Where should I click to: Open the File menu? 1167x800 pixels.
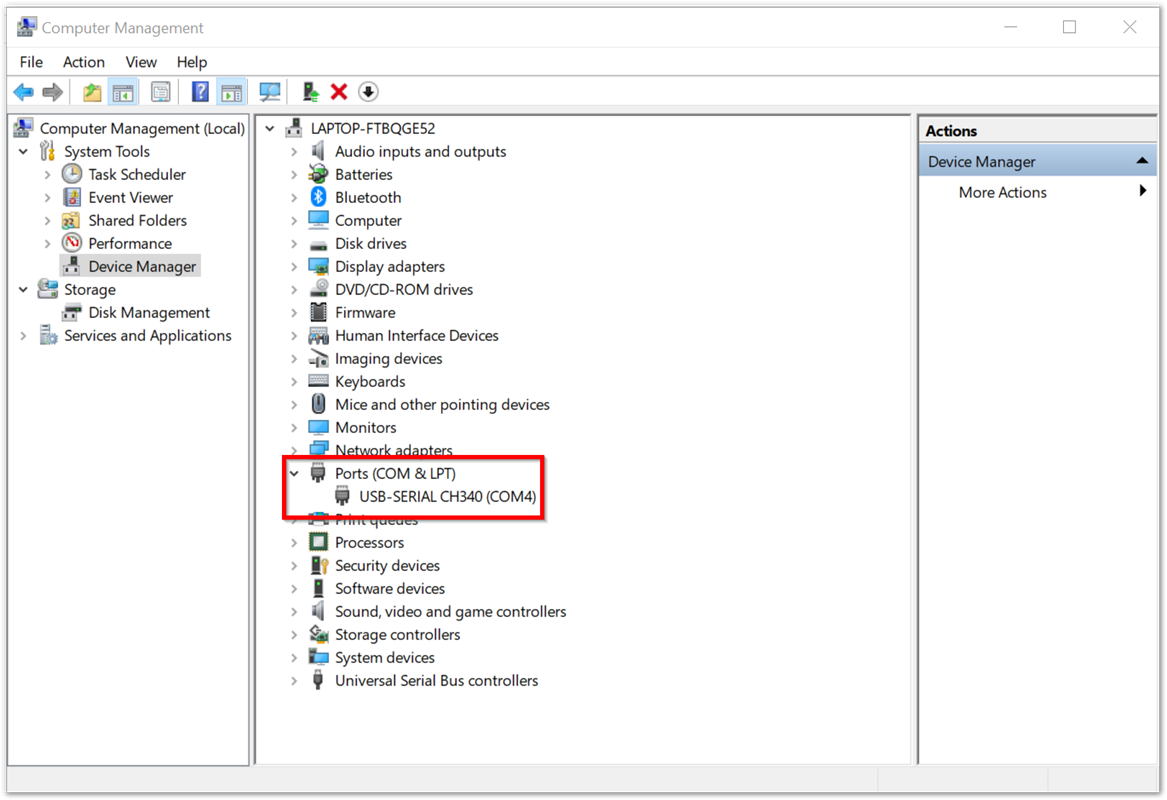(31, 62)
